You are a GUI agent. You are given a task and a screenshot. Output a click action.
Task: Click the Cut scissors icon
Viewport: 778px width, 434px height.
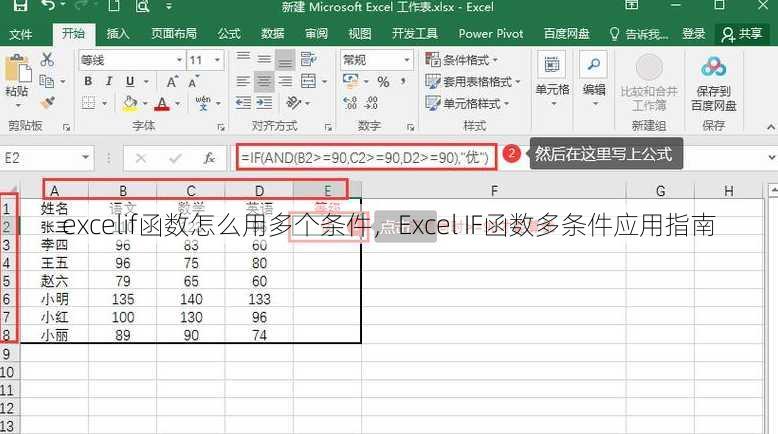(47, 60)
